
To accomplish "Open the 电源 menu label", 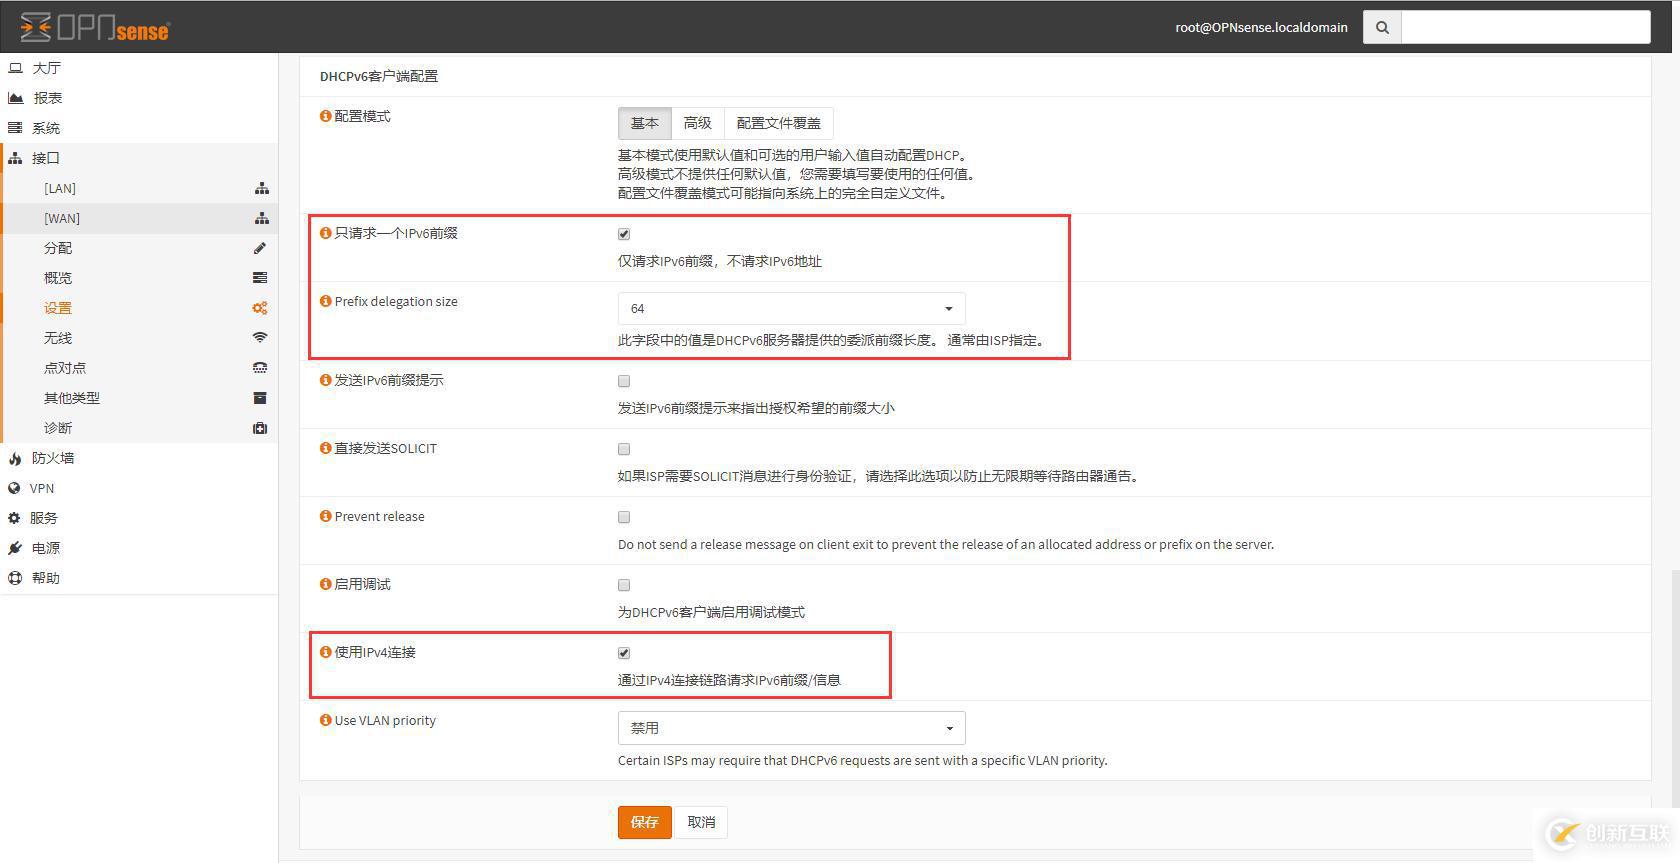I will [x=46, y=548].
